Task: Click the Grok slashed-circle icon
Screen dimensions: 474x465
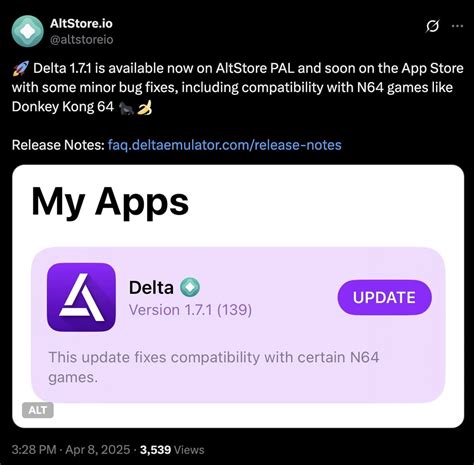Action: coord(432,26)
